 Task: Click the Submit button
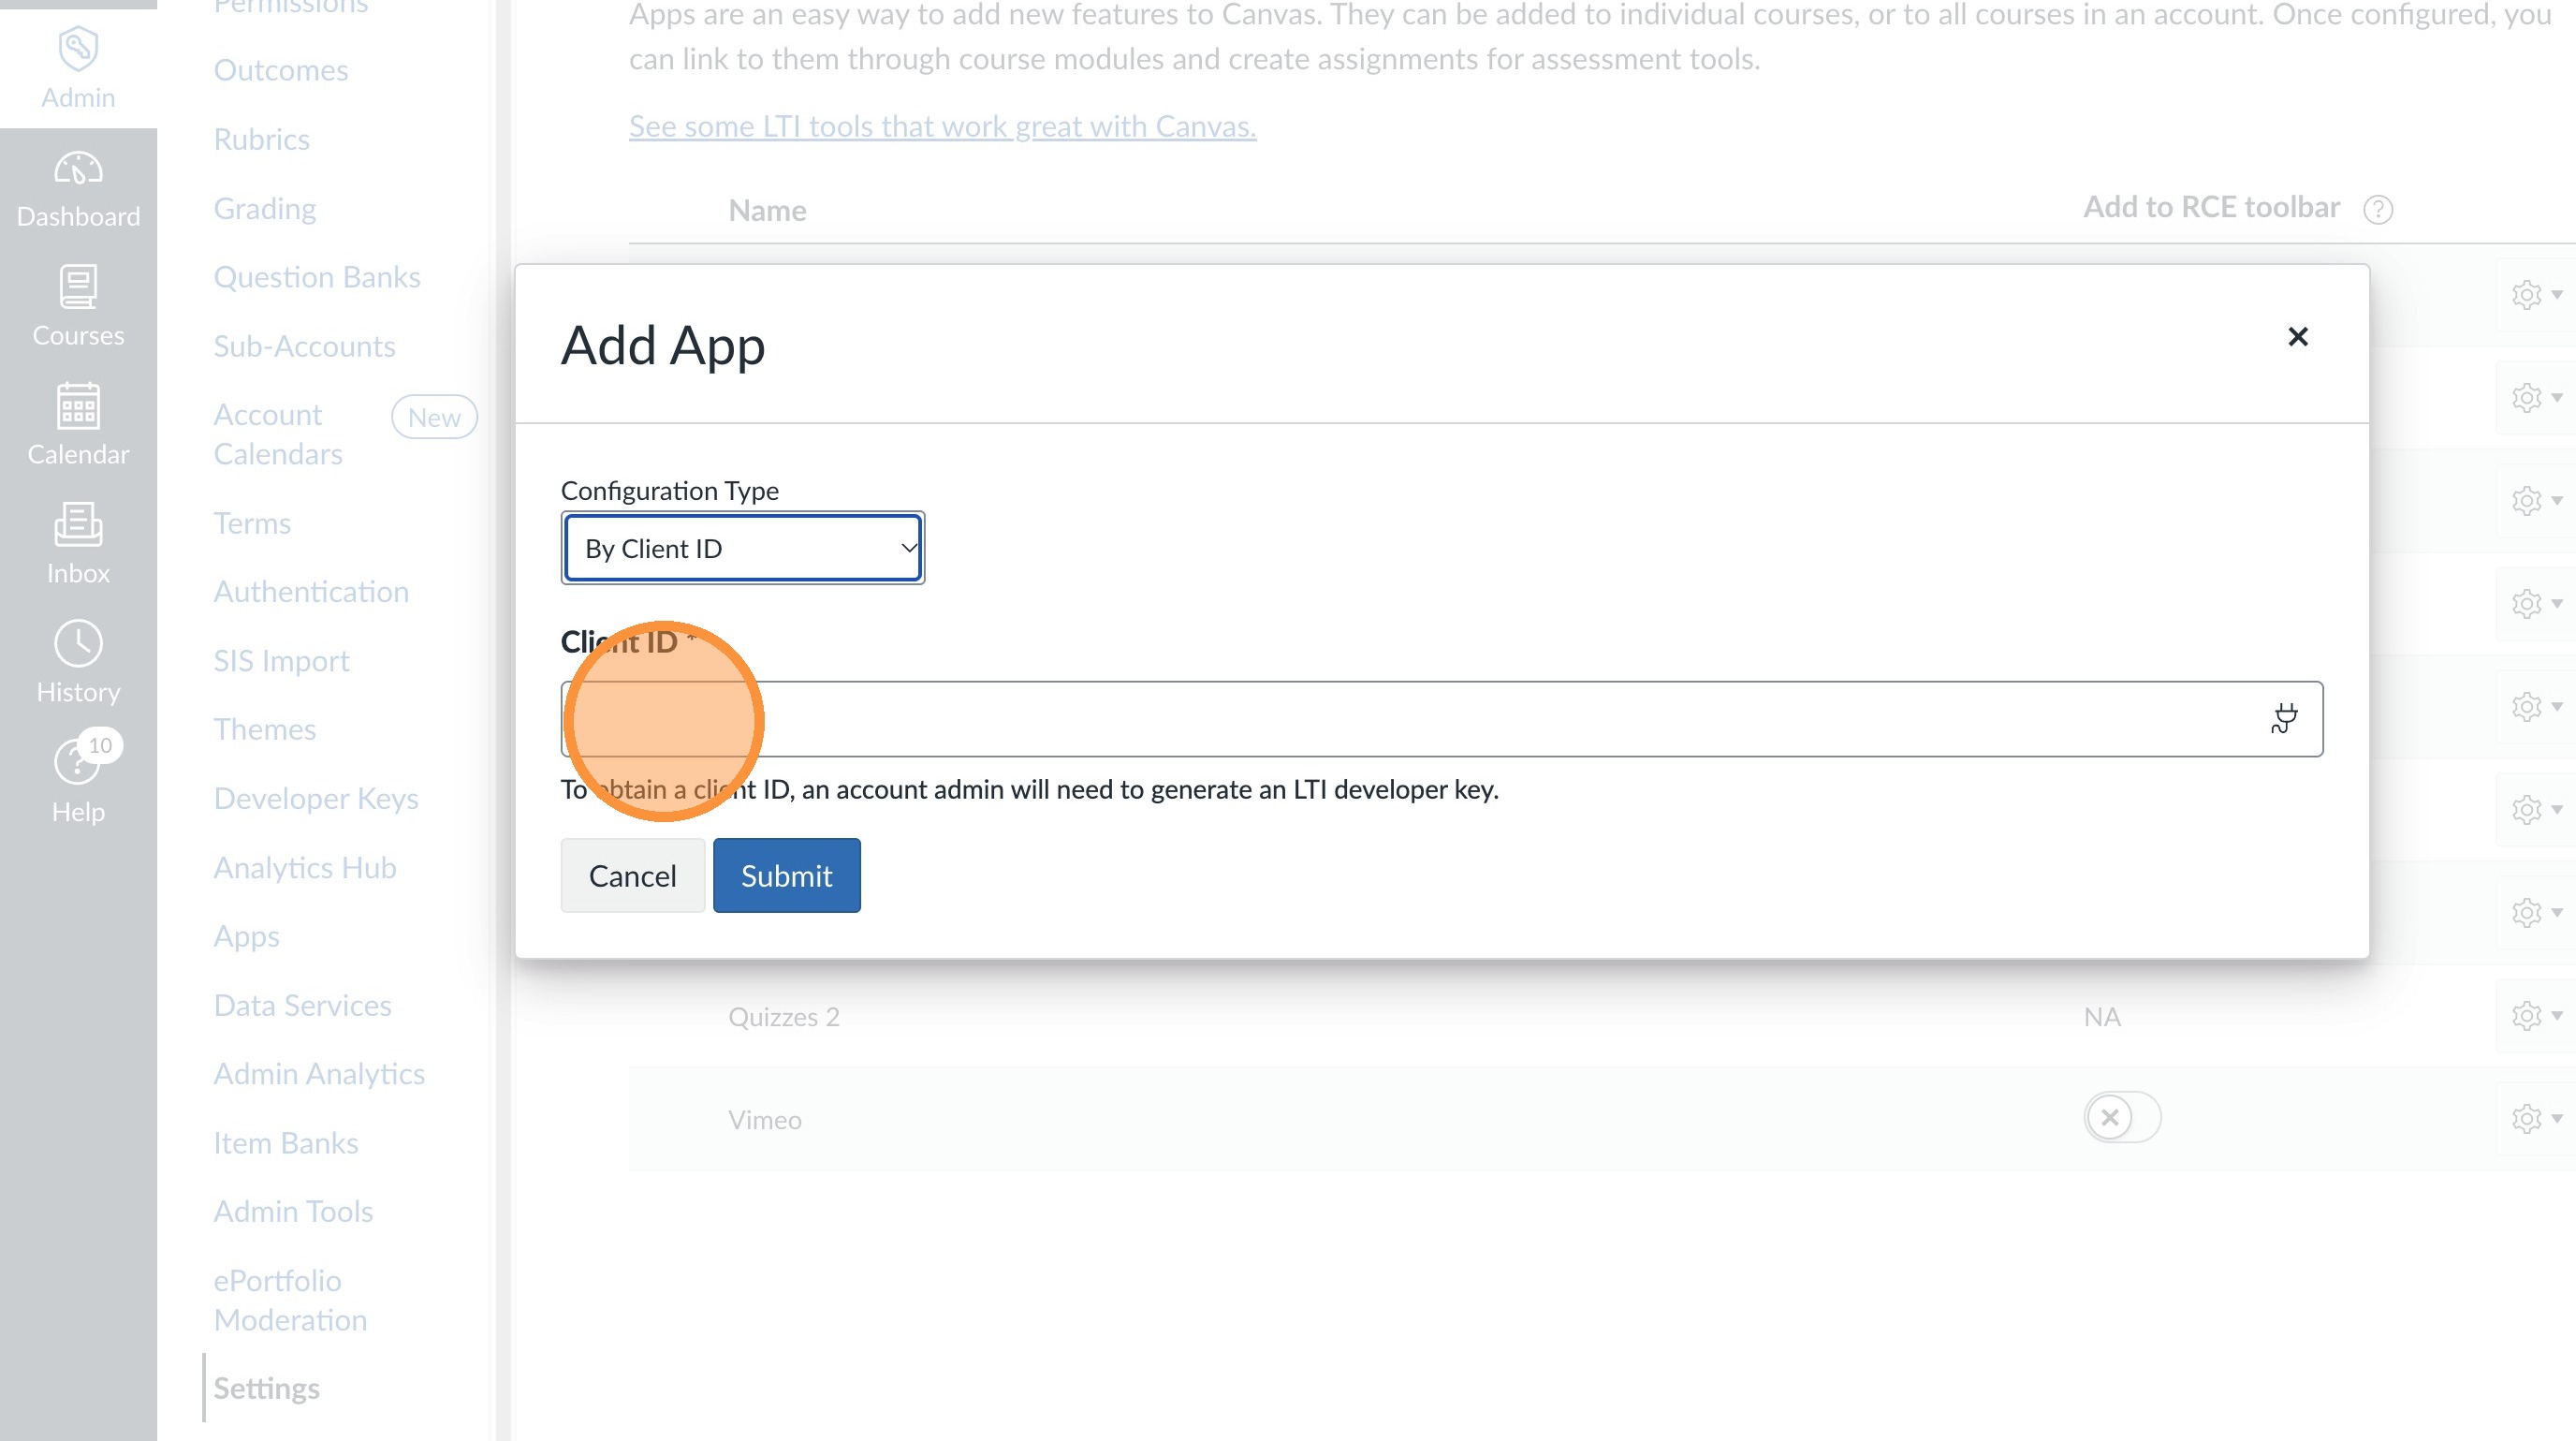(786, 875)
